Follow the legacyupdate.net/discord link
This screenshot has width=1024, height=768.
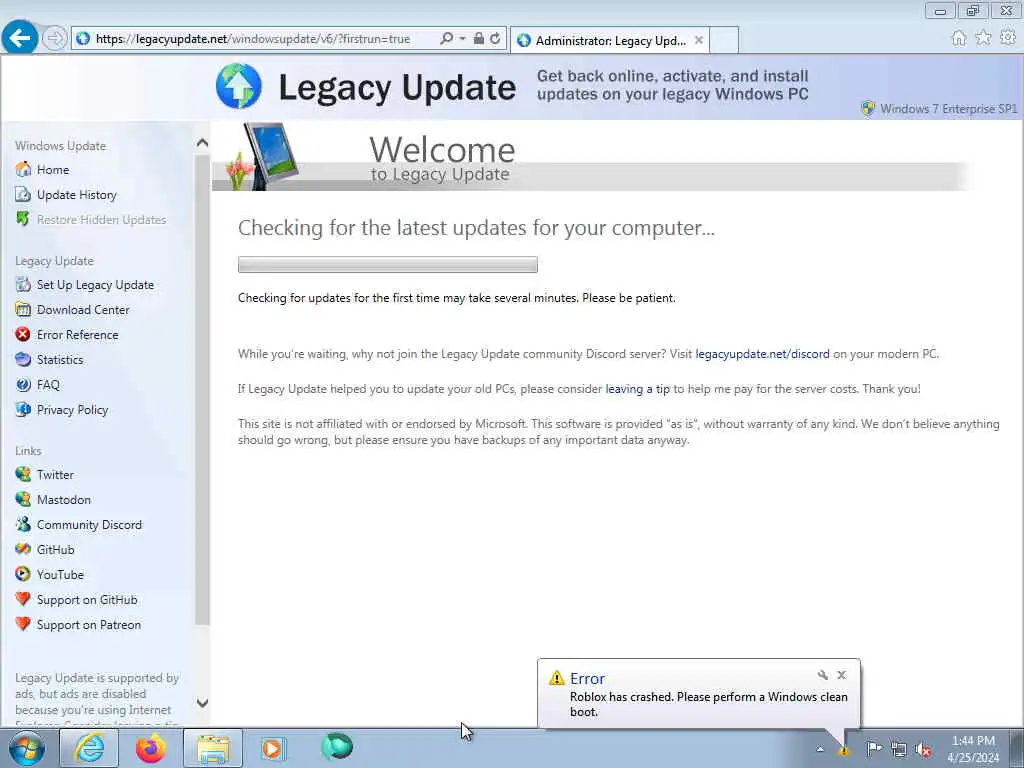(x=762, y=354)
